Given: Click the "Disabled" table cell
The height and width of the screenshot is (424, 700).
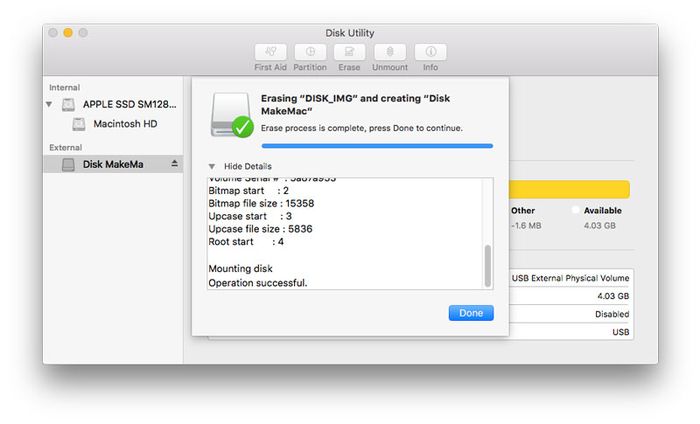Looking at the screenshot, I should click(x=612, y=314).
